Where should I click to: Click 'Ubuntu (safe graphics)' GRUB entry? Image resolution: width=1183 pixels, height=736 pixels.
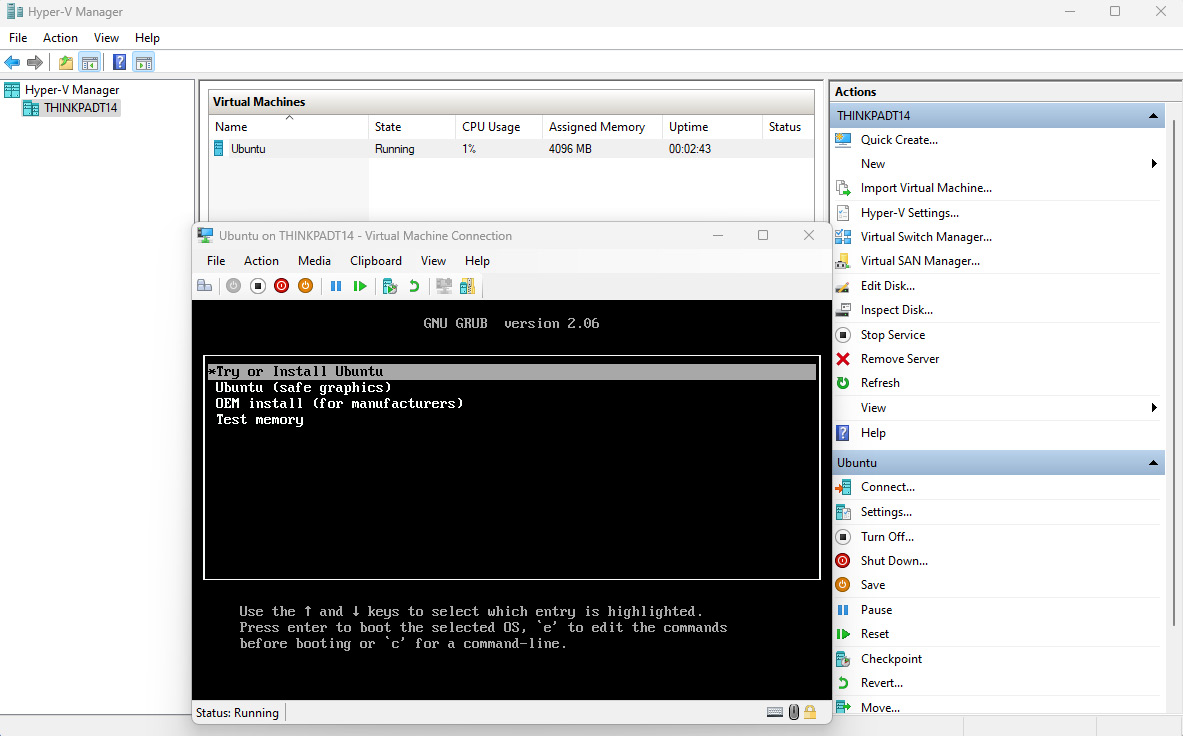coord(303,388)
